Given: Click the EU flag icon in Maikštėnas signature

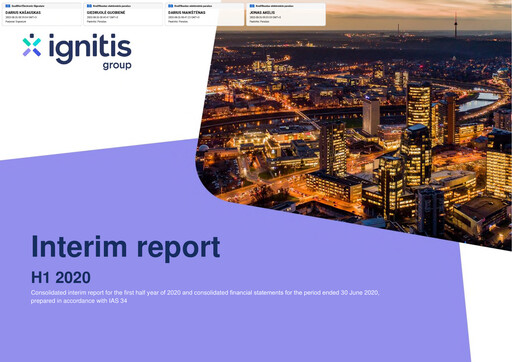Looking at the screenshot, I should point(170,6).
